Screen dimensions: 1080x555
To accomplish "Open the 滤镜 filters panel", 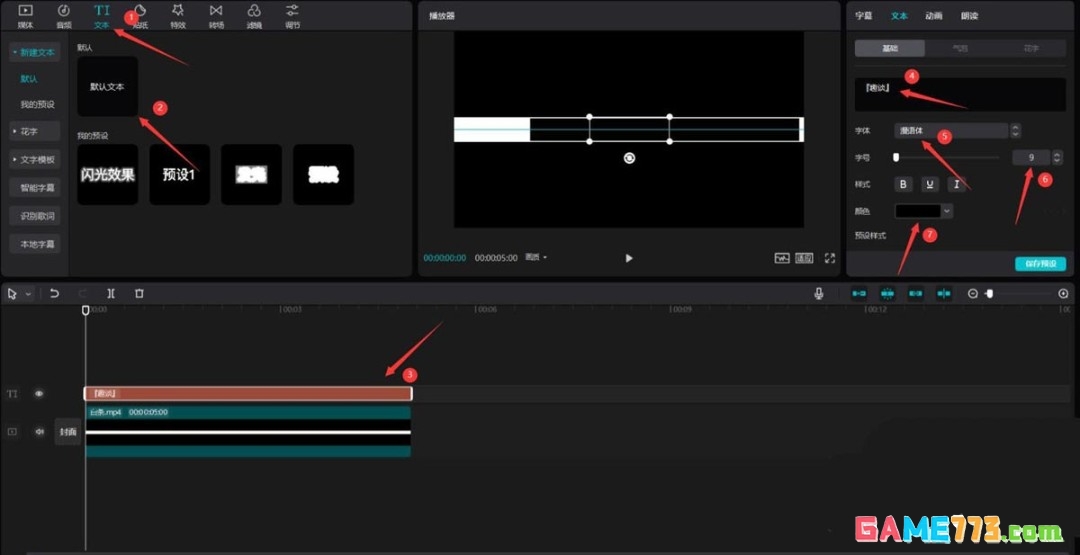I will (x=254, y=15).
